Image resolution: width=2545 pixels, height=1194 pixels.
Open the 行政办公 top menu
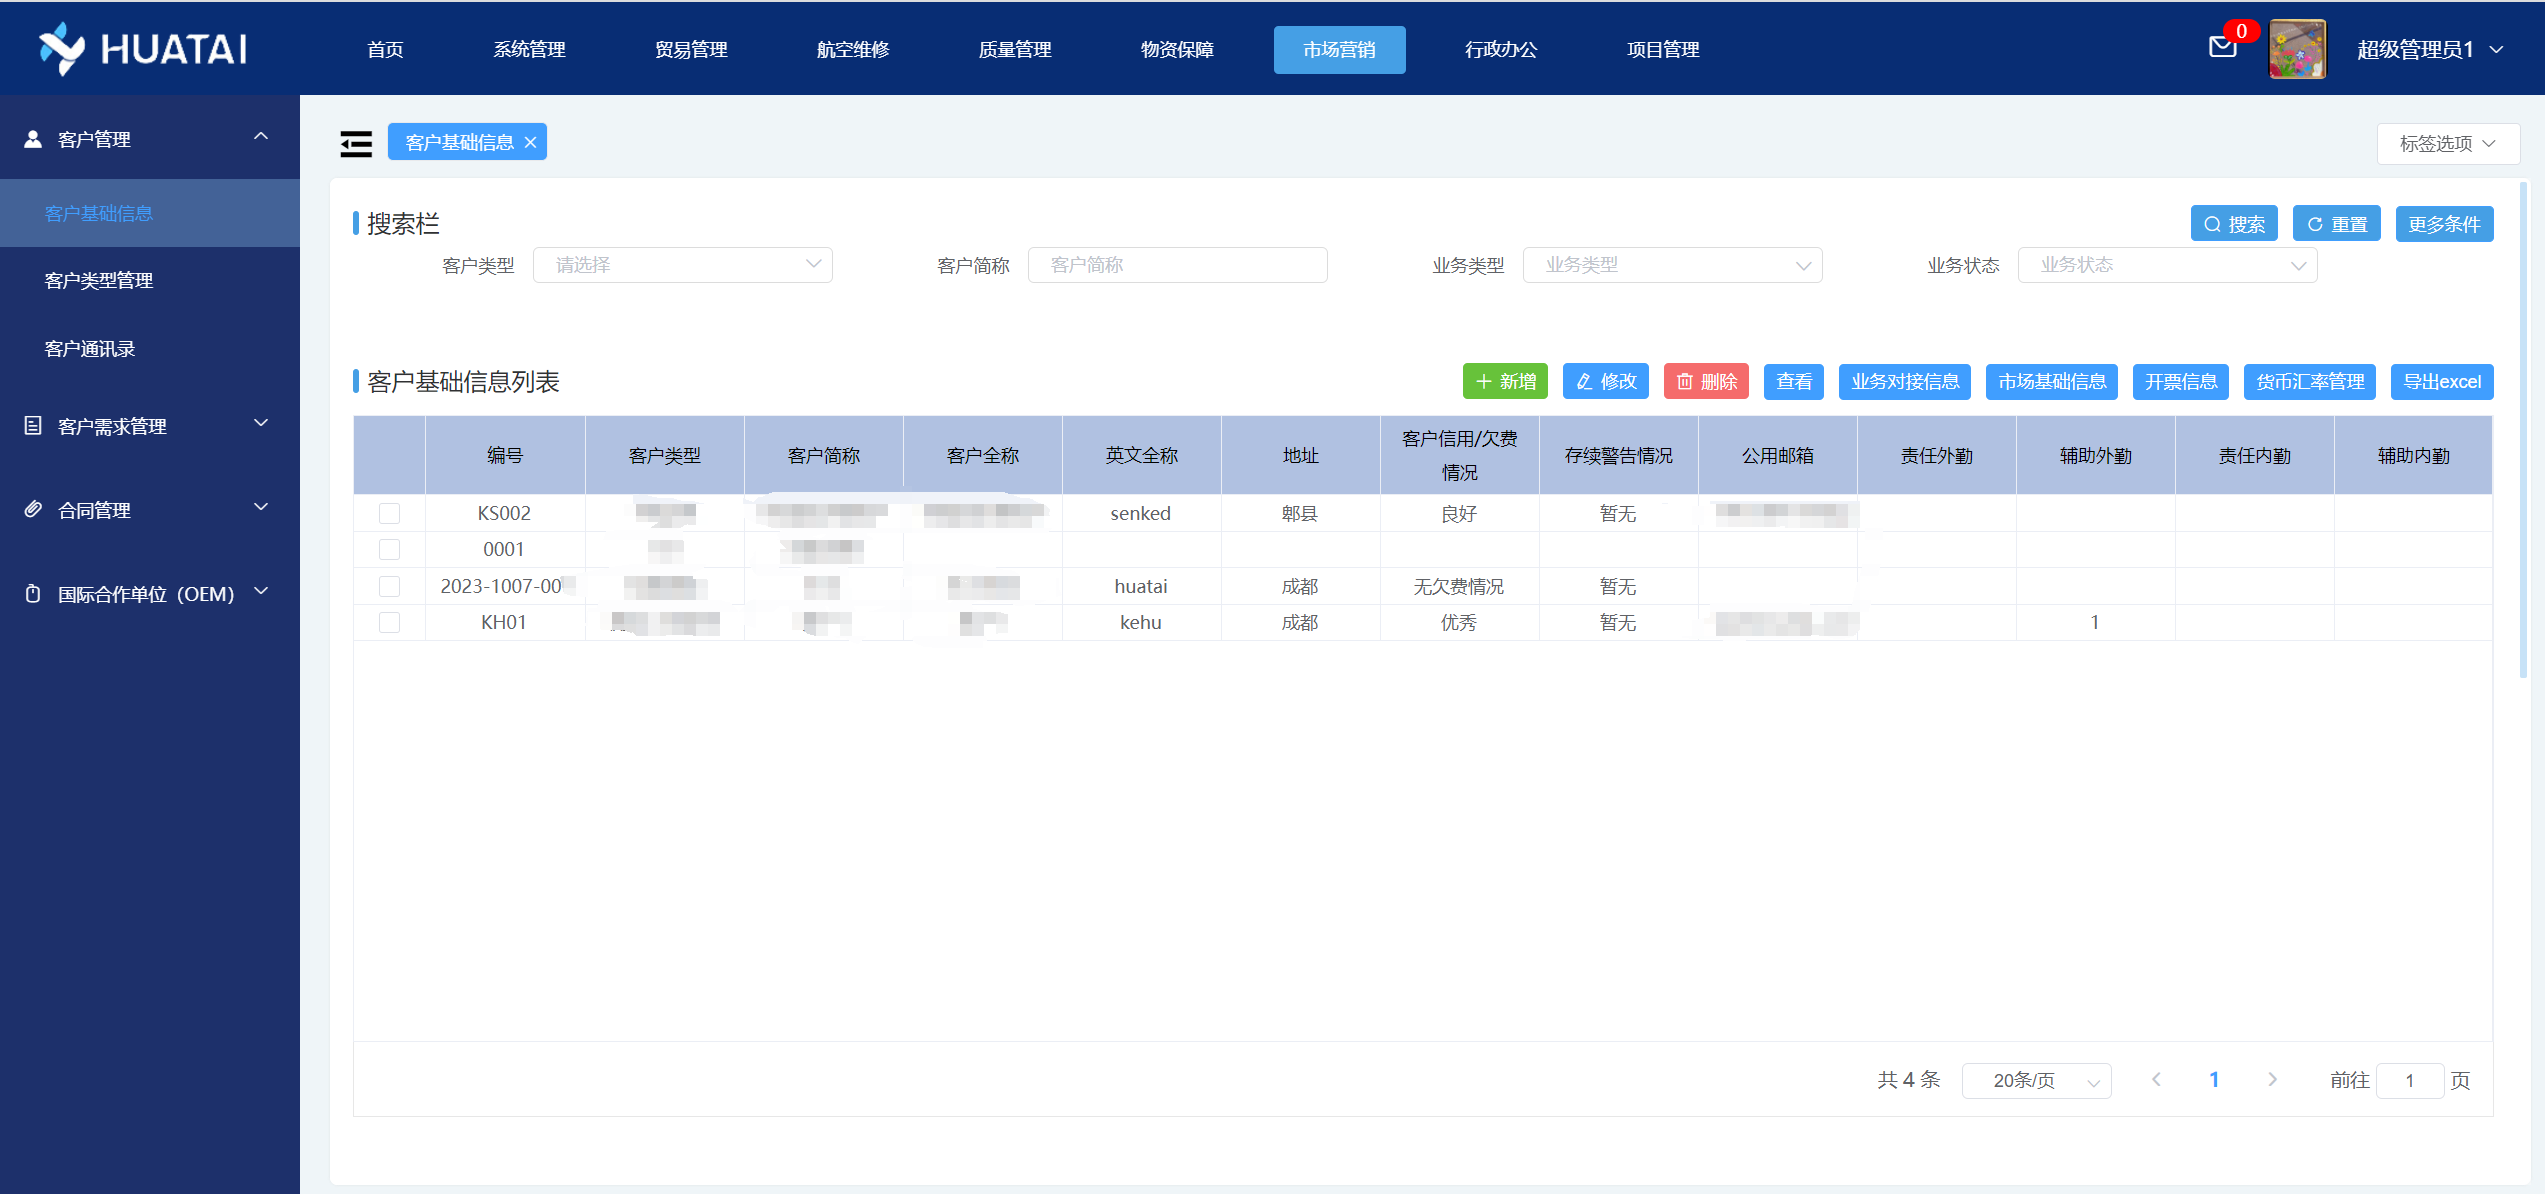point(1501,49)
